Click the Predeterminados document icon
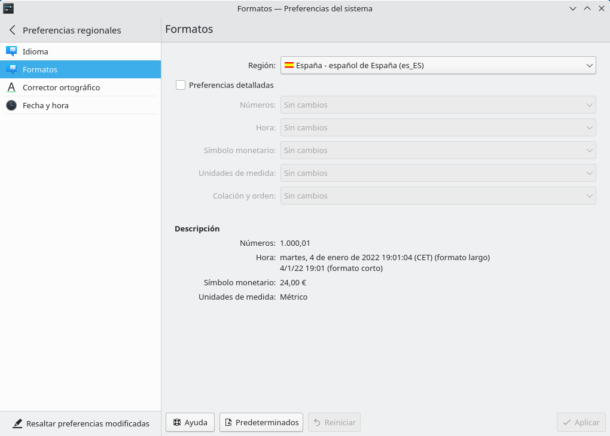This screenshot has height=436, width=610. point(228,422)
